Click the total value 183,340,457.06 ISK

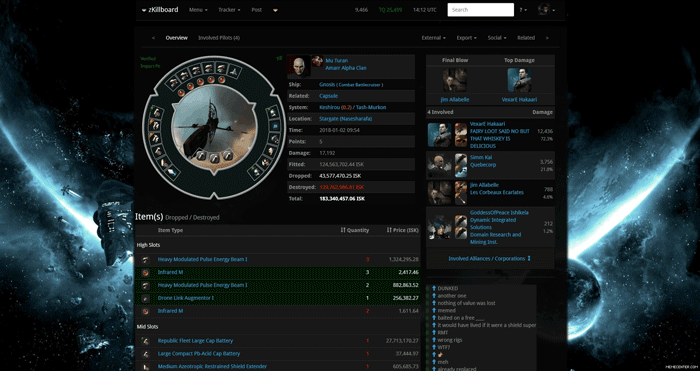pyautogui.click(x=342, y=199)
